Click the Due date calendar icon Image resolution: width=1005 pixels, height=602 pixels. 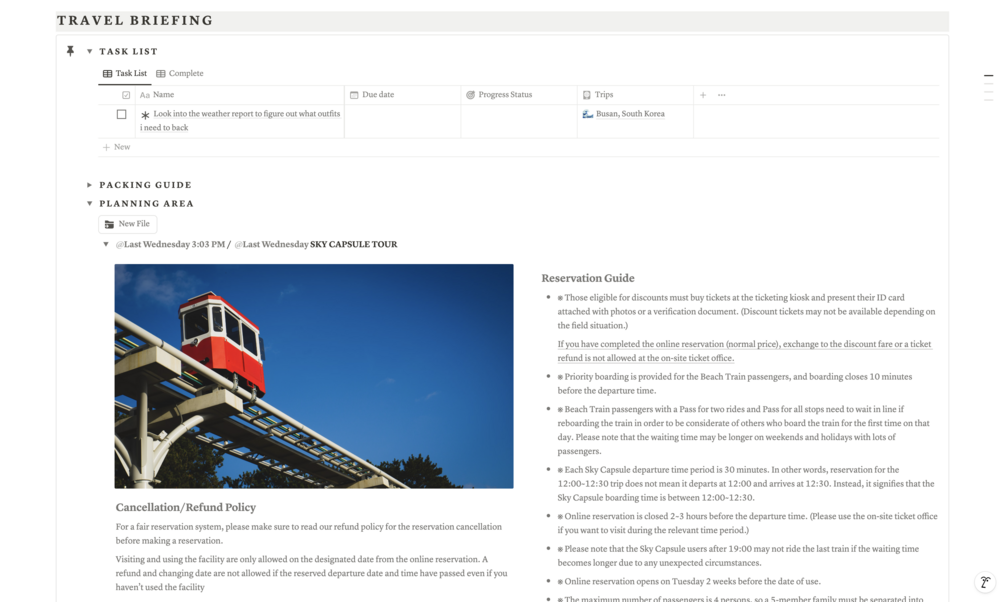coord(354,95)
